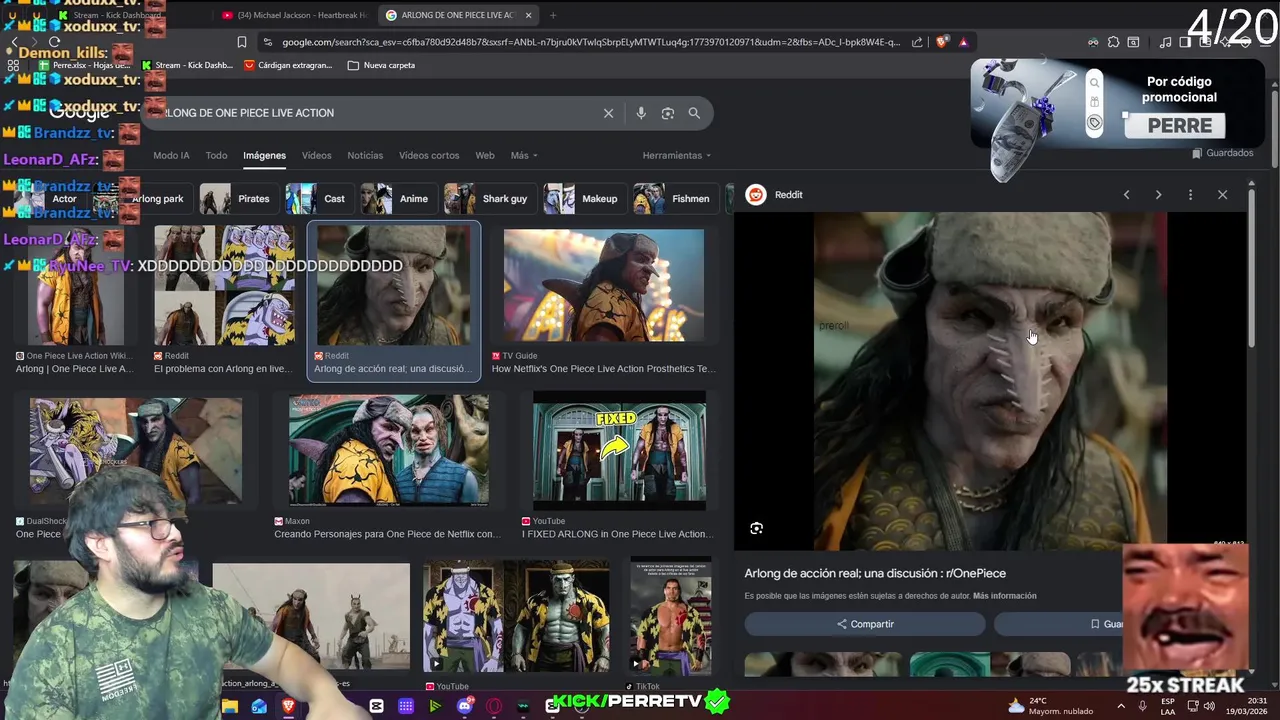1280x720 pixels.
Task: Open the Brave Shields lion icon
Action: [942, 42]
